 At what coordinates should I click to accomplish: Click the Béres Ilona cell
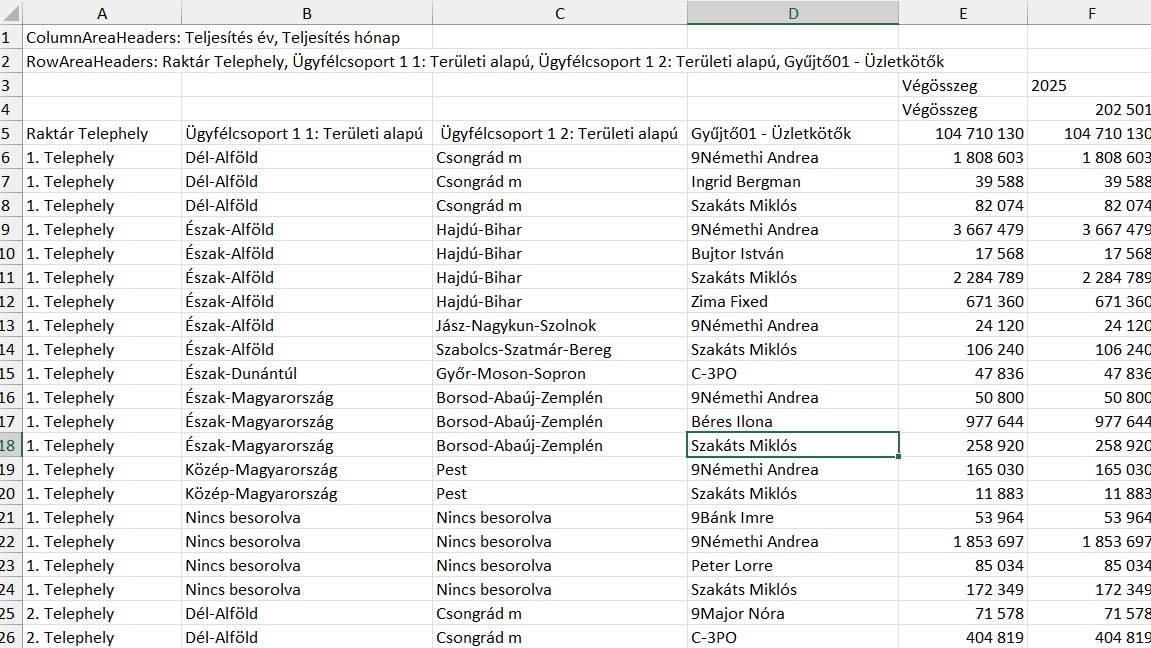(x=731, y=422)
